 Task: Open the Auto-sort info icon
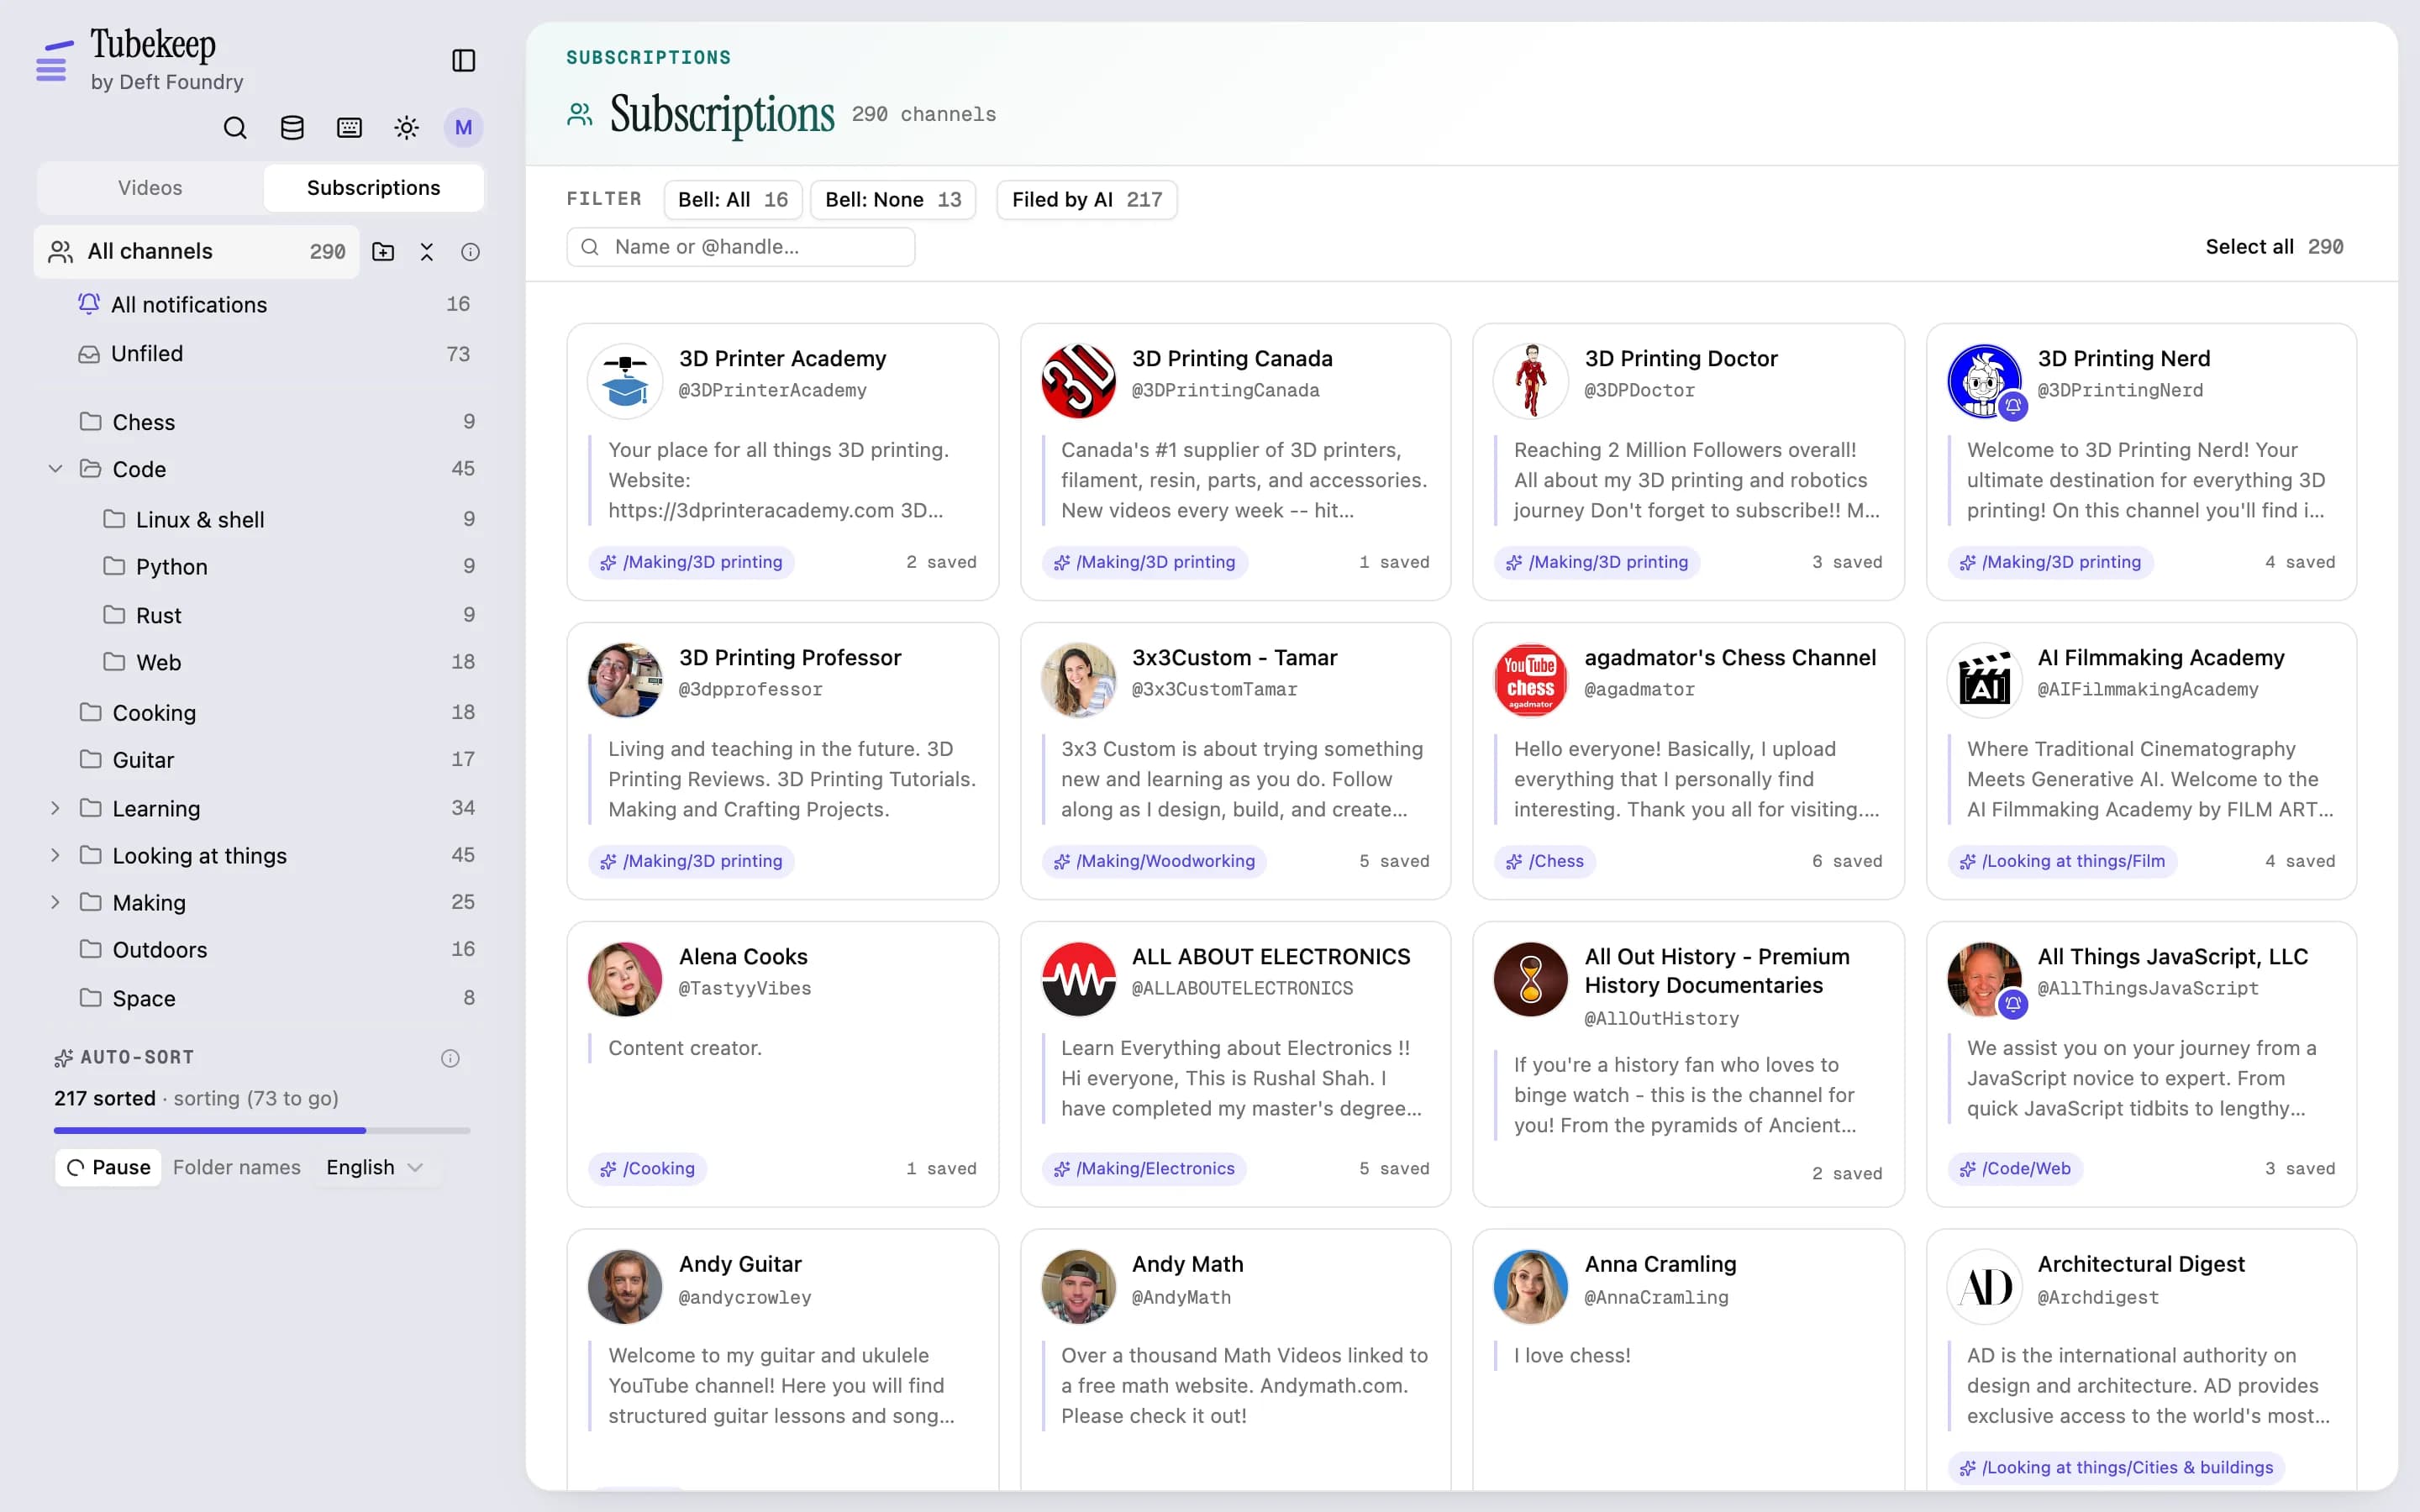(450, 1058)
